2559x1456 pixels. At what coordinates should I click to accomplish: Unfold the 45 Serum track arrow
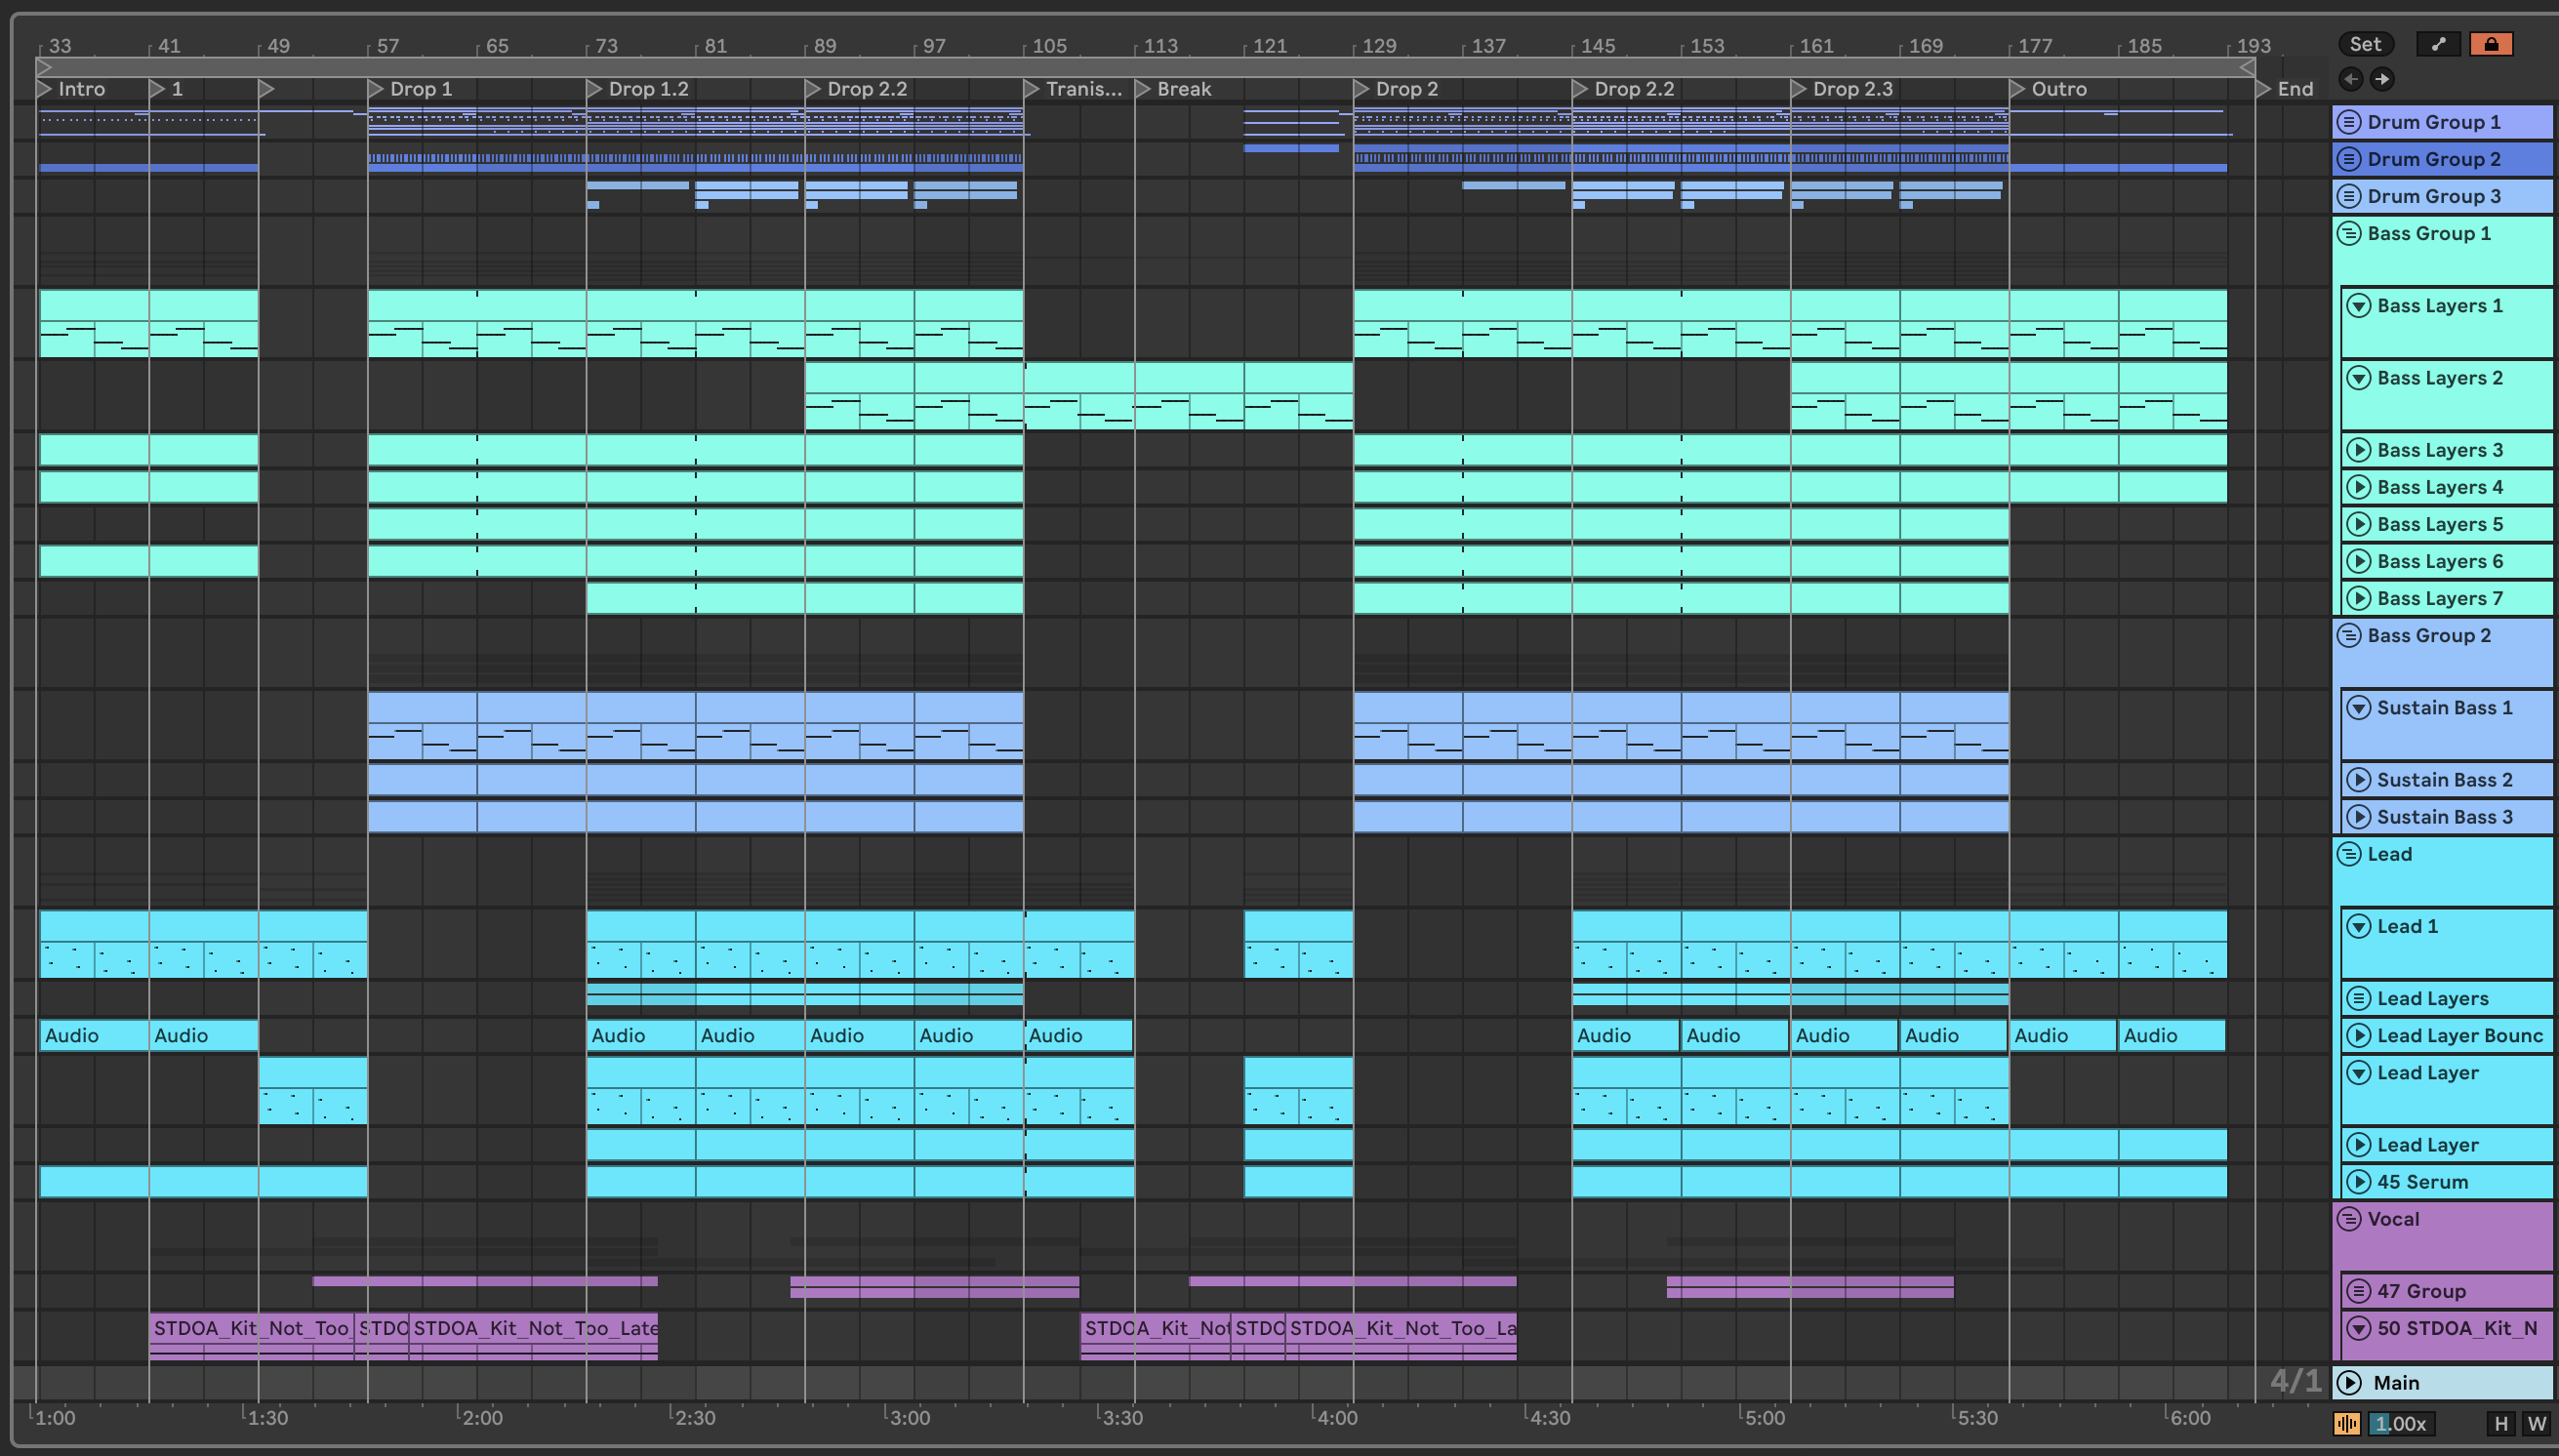(2359, 1182)
